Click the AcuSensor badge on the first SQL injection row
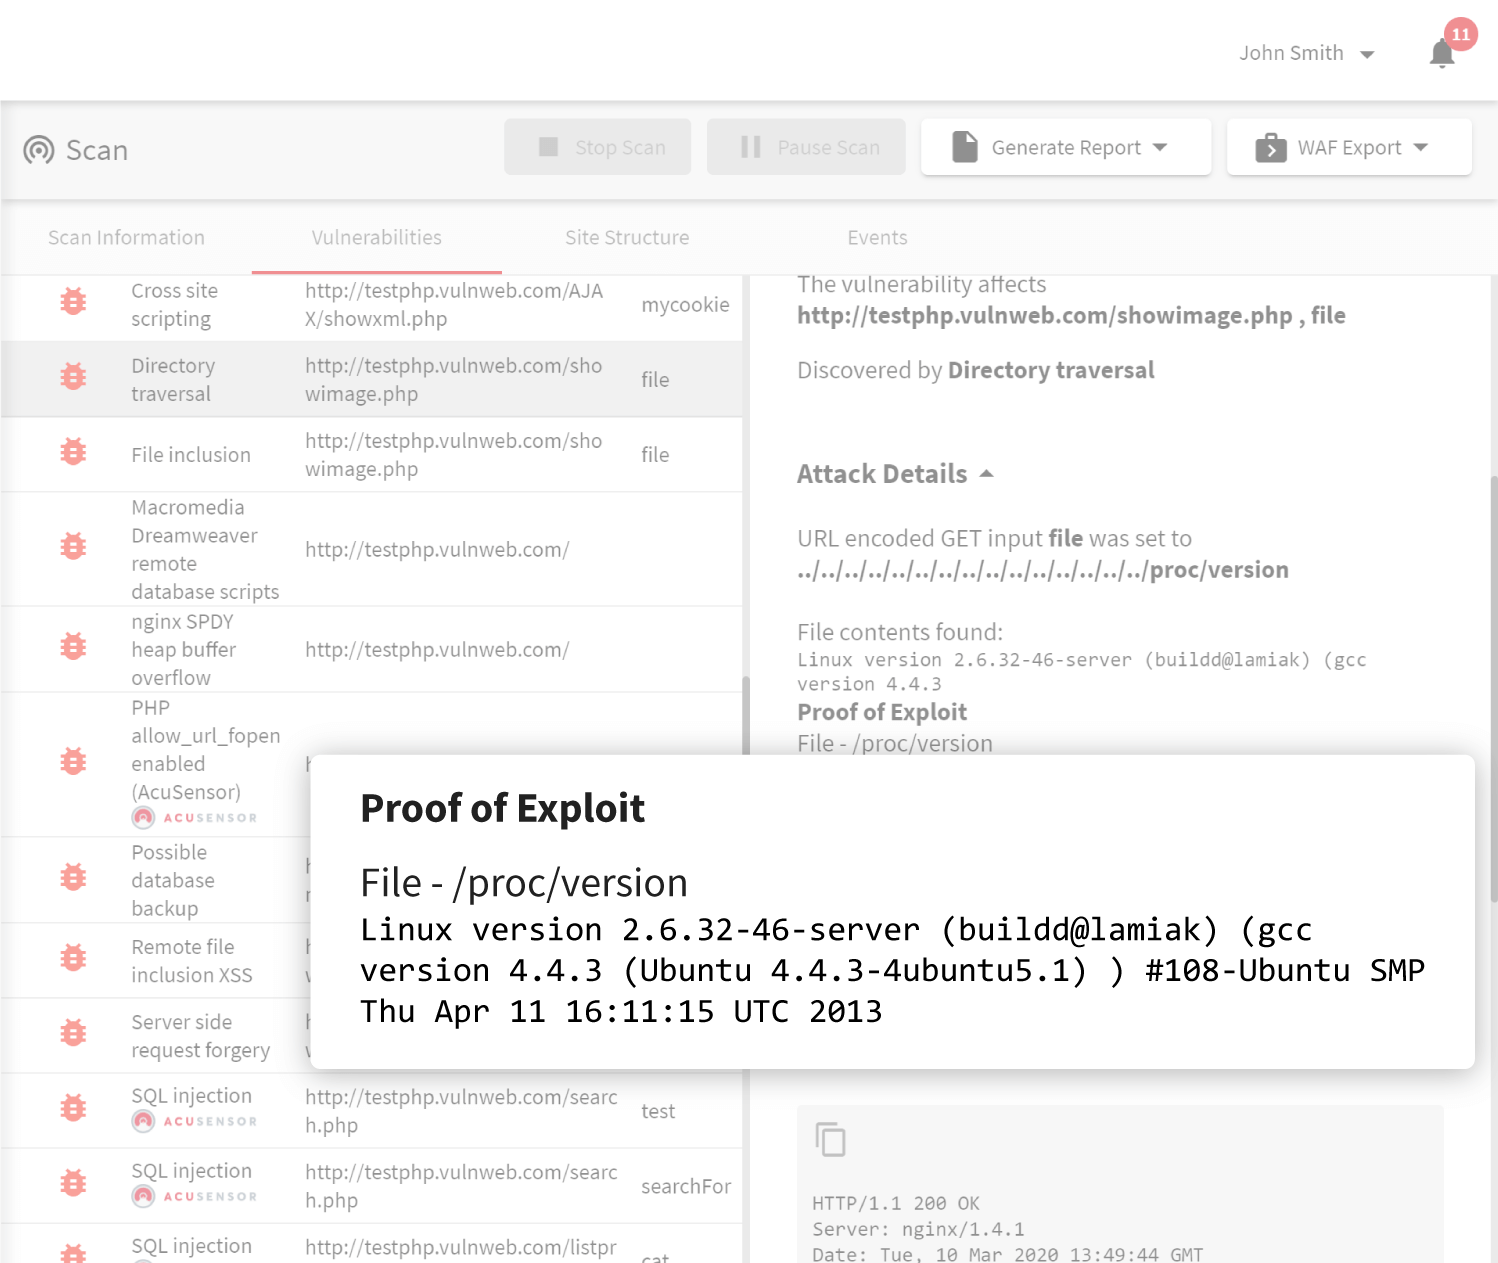 [x=194, y=1121]
